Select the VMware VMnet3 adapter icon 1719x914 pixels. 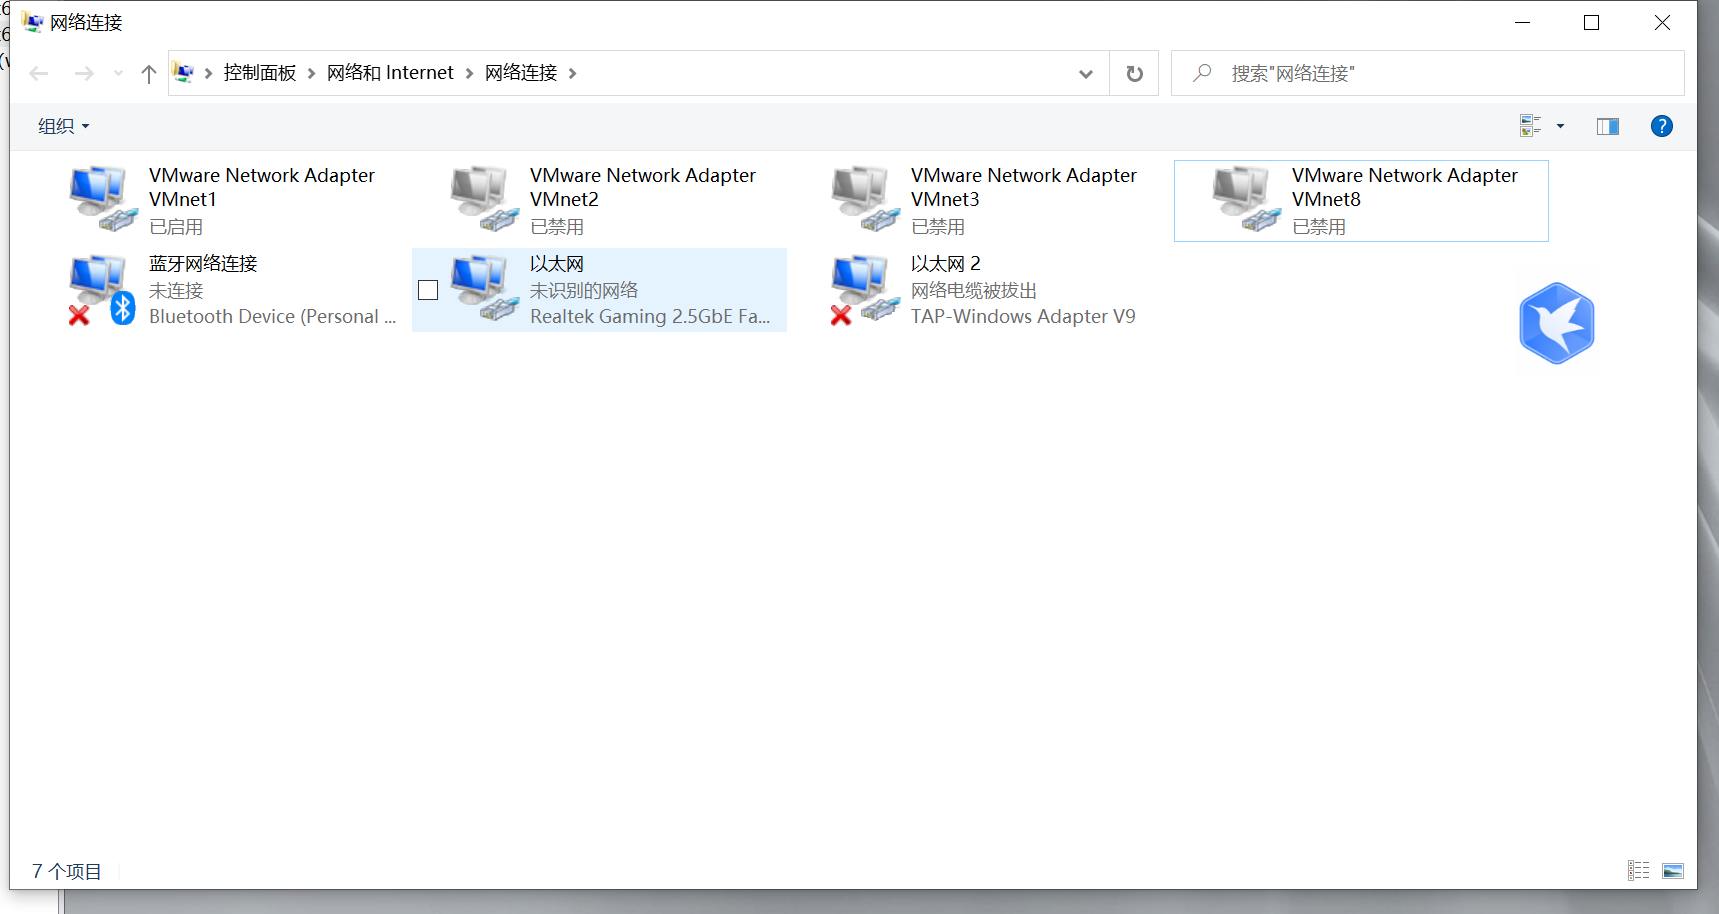865,199
